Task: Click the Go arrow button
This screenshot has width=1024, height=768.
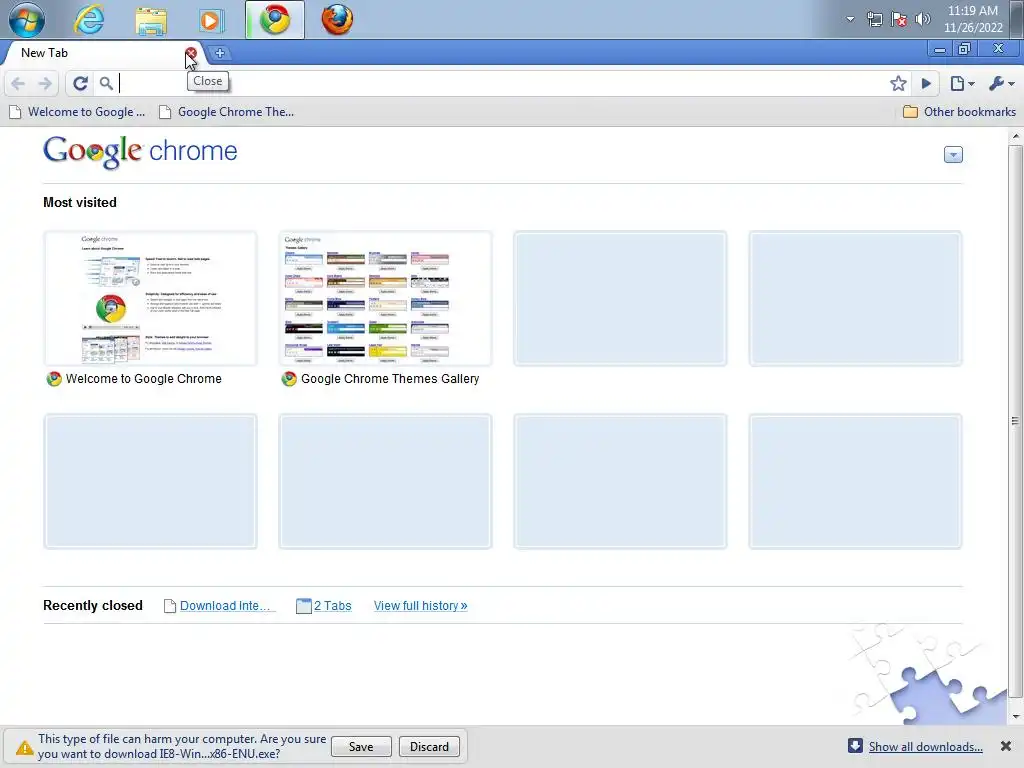Action: pyautogui.click(x=926, y=84)
